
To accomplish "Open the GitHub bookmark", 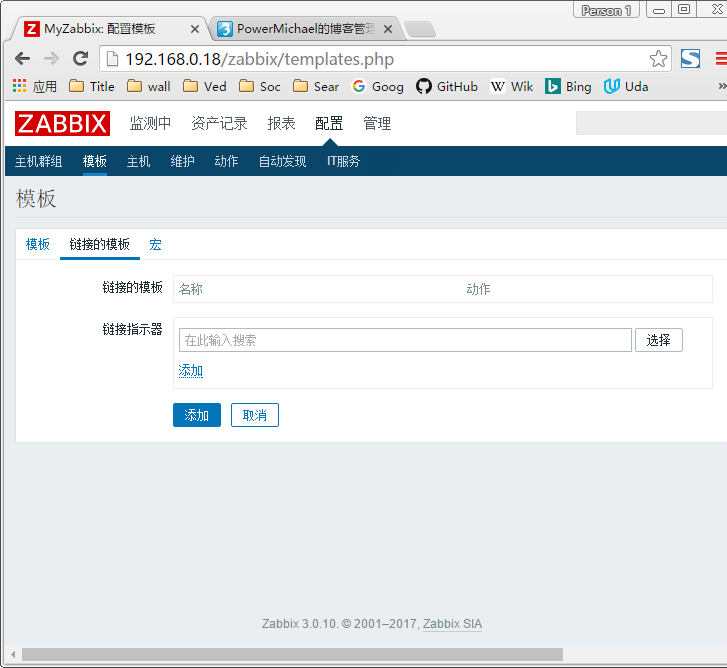I will pyautogui.click(x=446, y=86).
